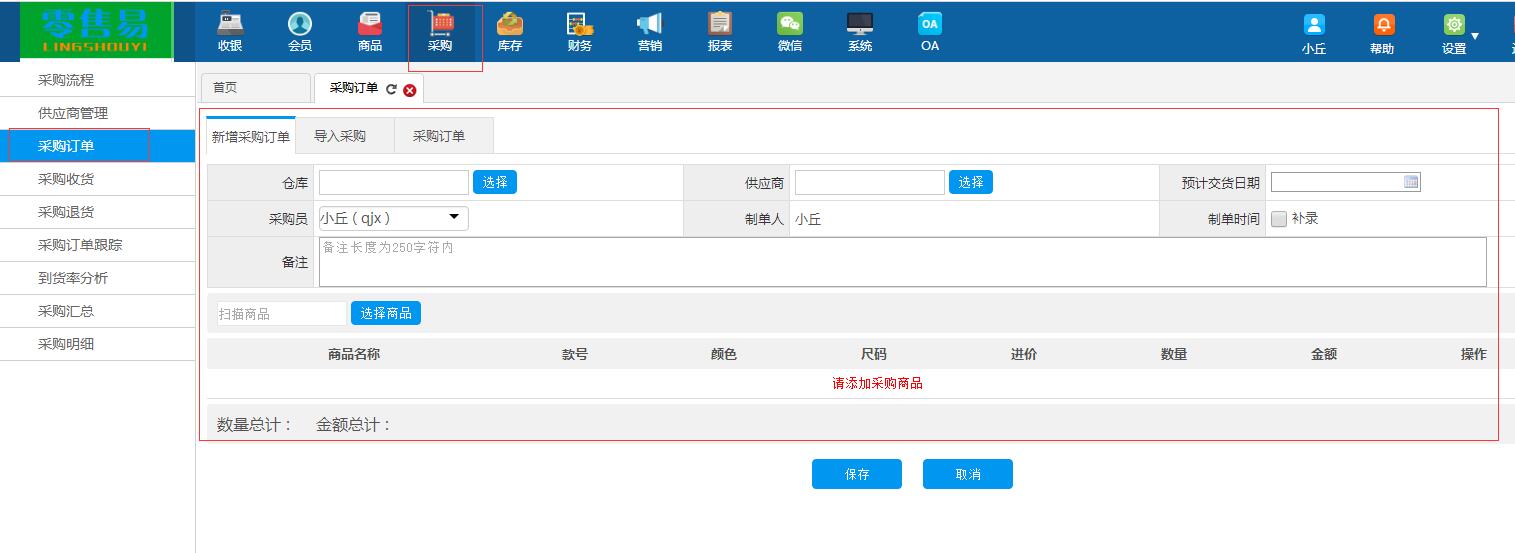Click the 请添加采购商品 message
This screenshot has width=1515, height=553.
click(877, 383)
